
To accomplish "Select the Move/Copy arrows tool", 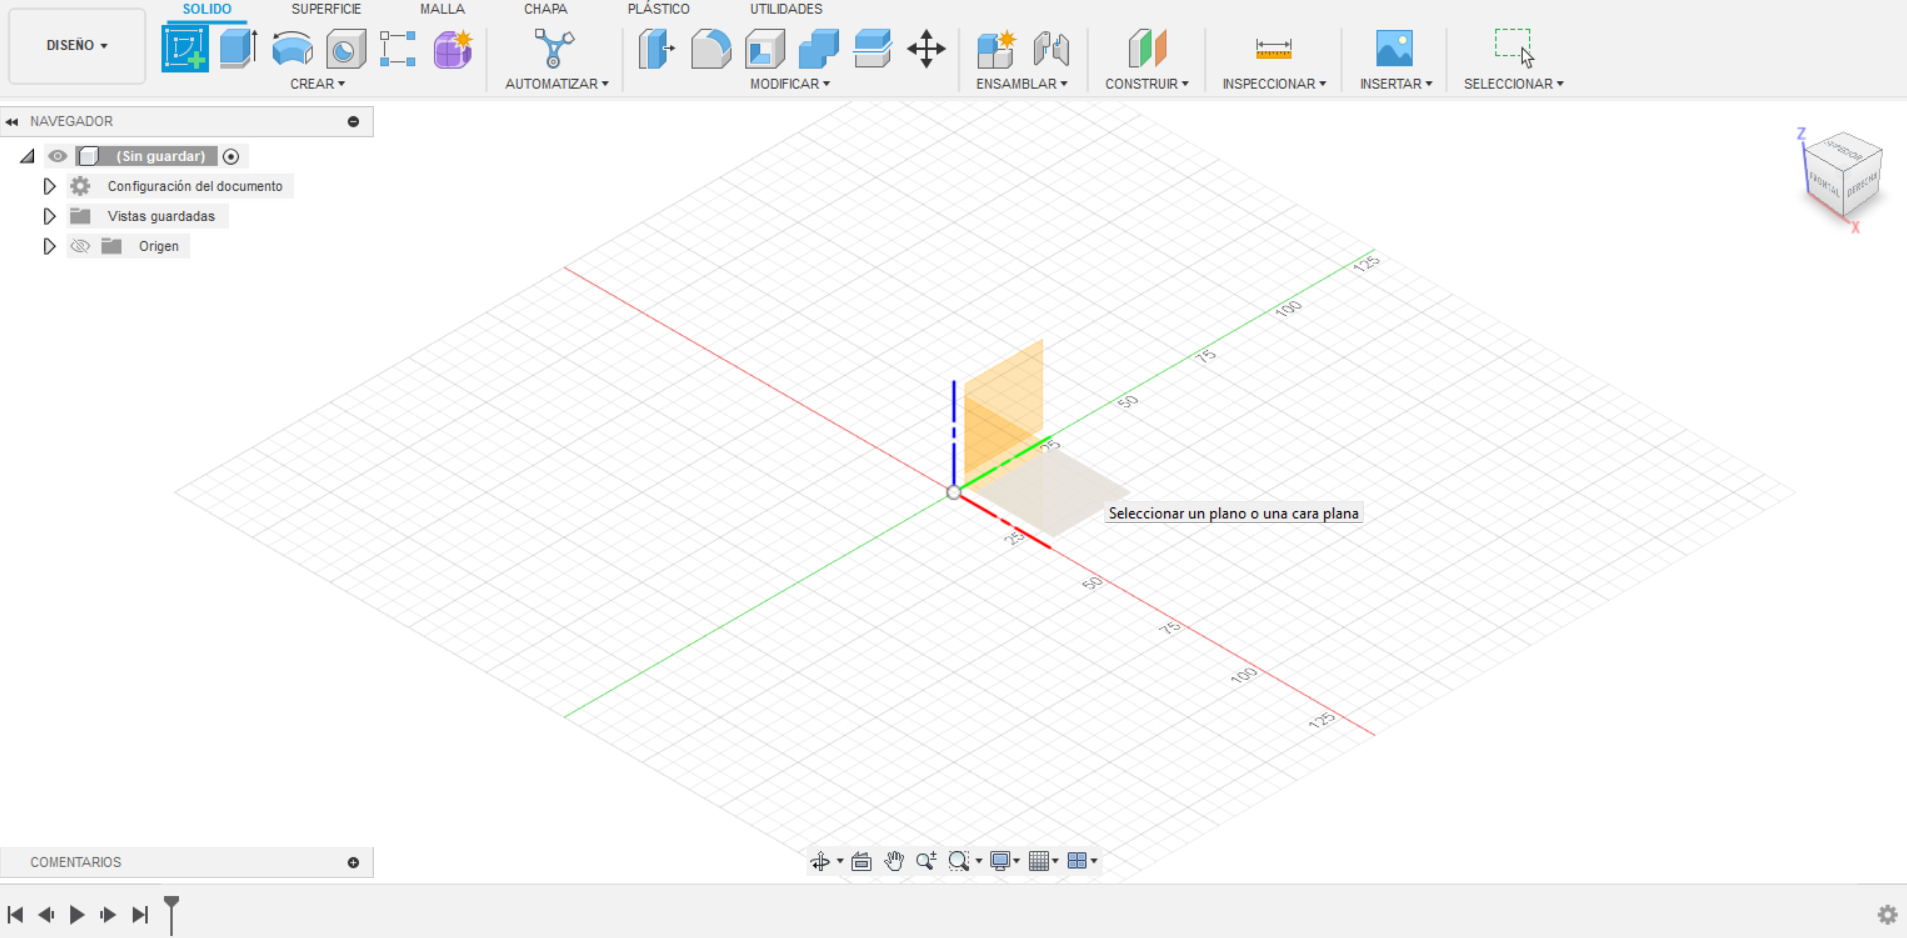I will (x=926, y=48).
